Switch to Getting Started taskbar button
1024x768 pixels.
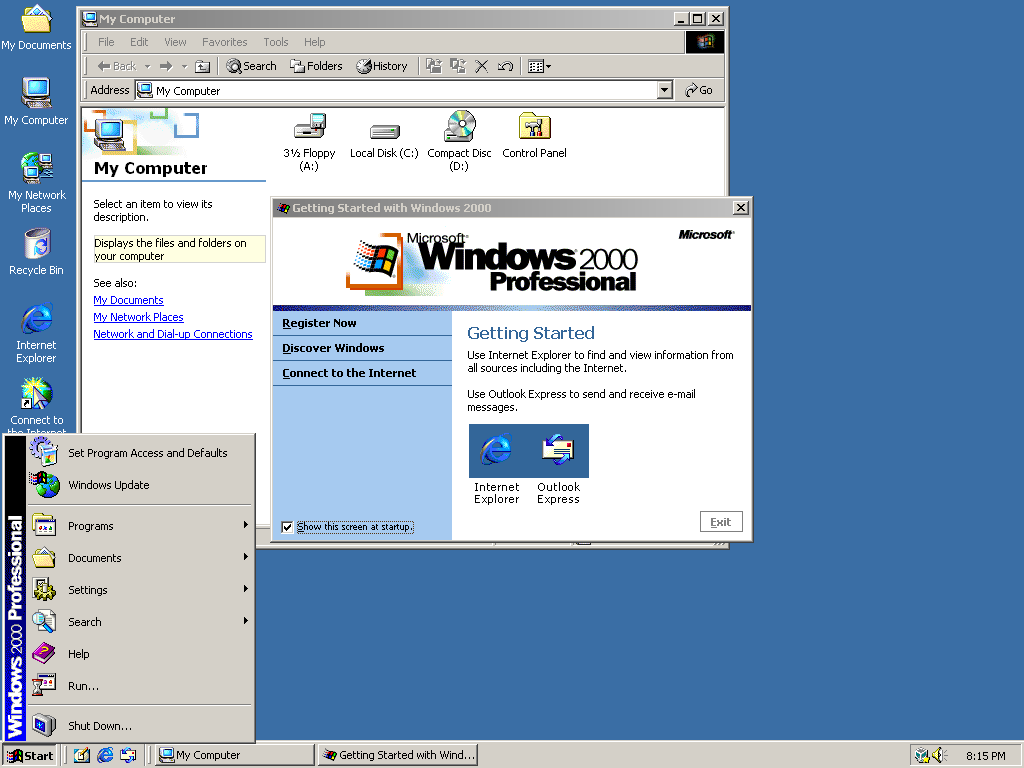coord(398,756)
